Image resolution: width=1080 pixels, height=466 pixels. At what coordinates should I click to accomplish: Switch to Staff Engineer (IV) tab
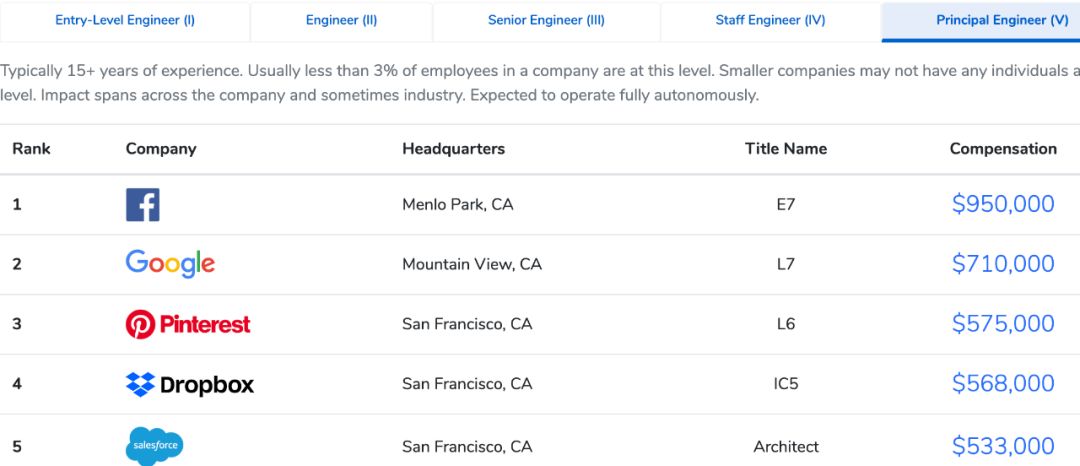tap(770, 21)
